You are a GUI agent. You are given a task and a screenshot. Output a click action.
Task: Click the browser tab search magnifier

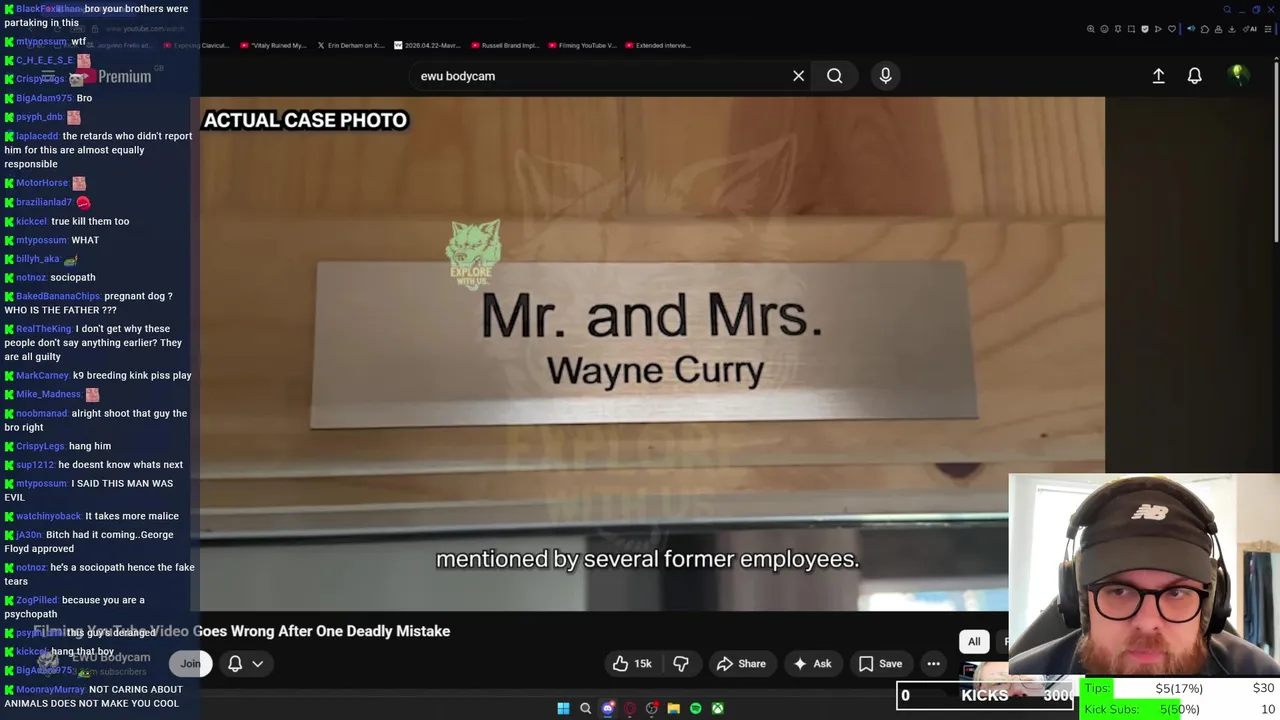click(1227, 10)
